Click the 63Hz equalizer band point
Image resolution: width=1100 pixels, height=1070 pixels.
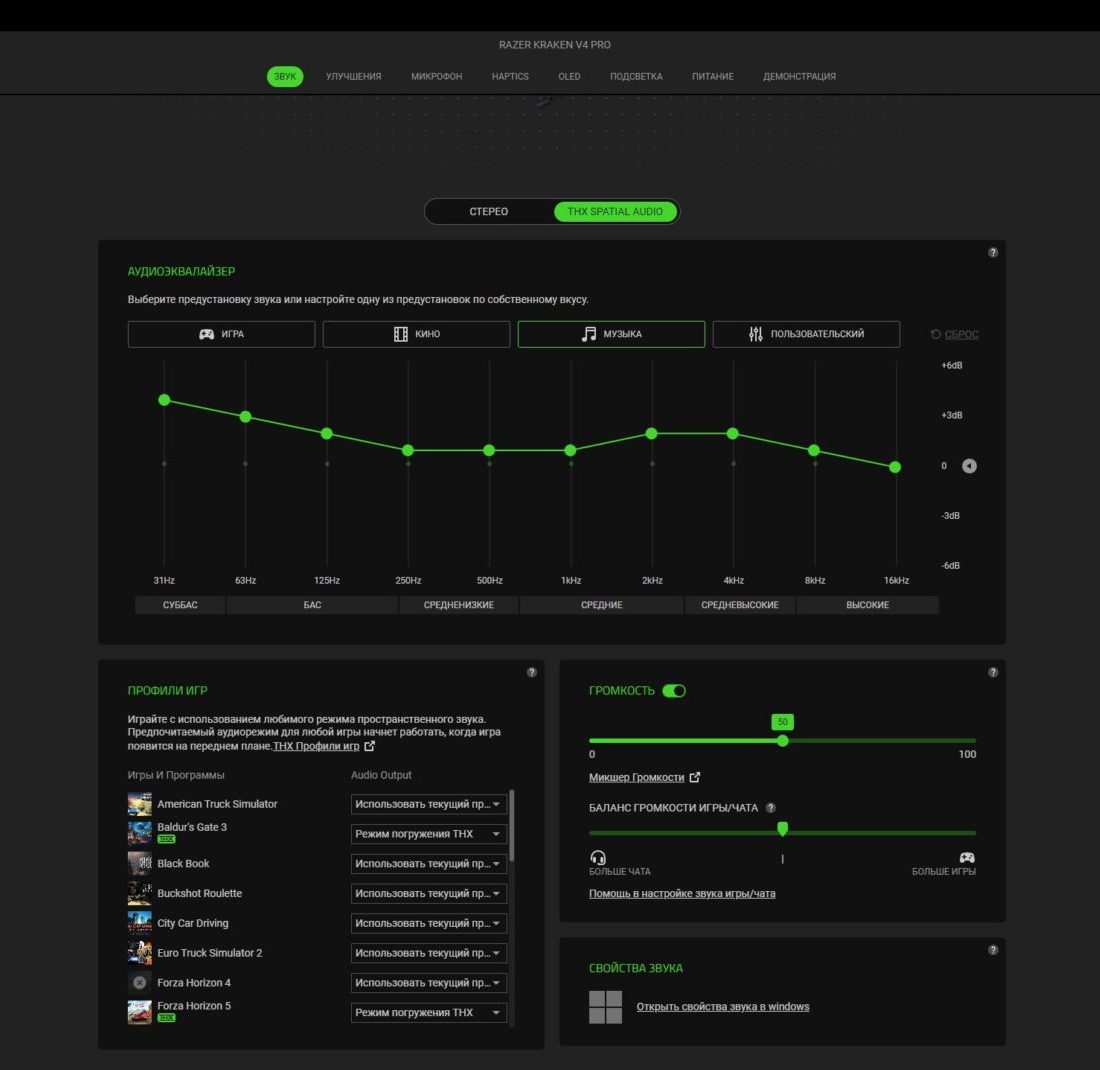[x=246, y=417]
